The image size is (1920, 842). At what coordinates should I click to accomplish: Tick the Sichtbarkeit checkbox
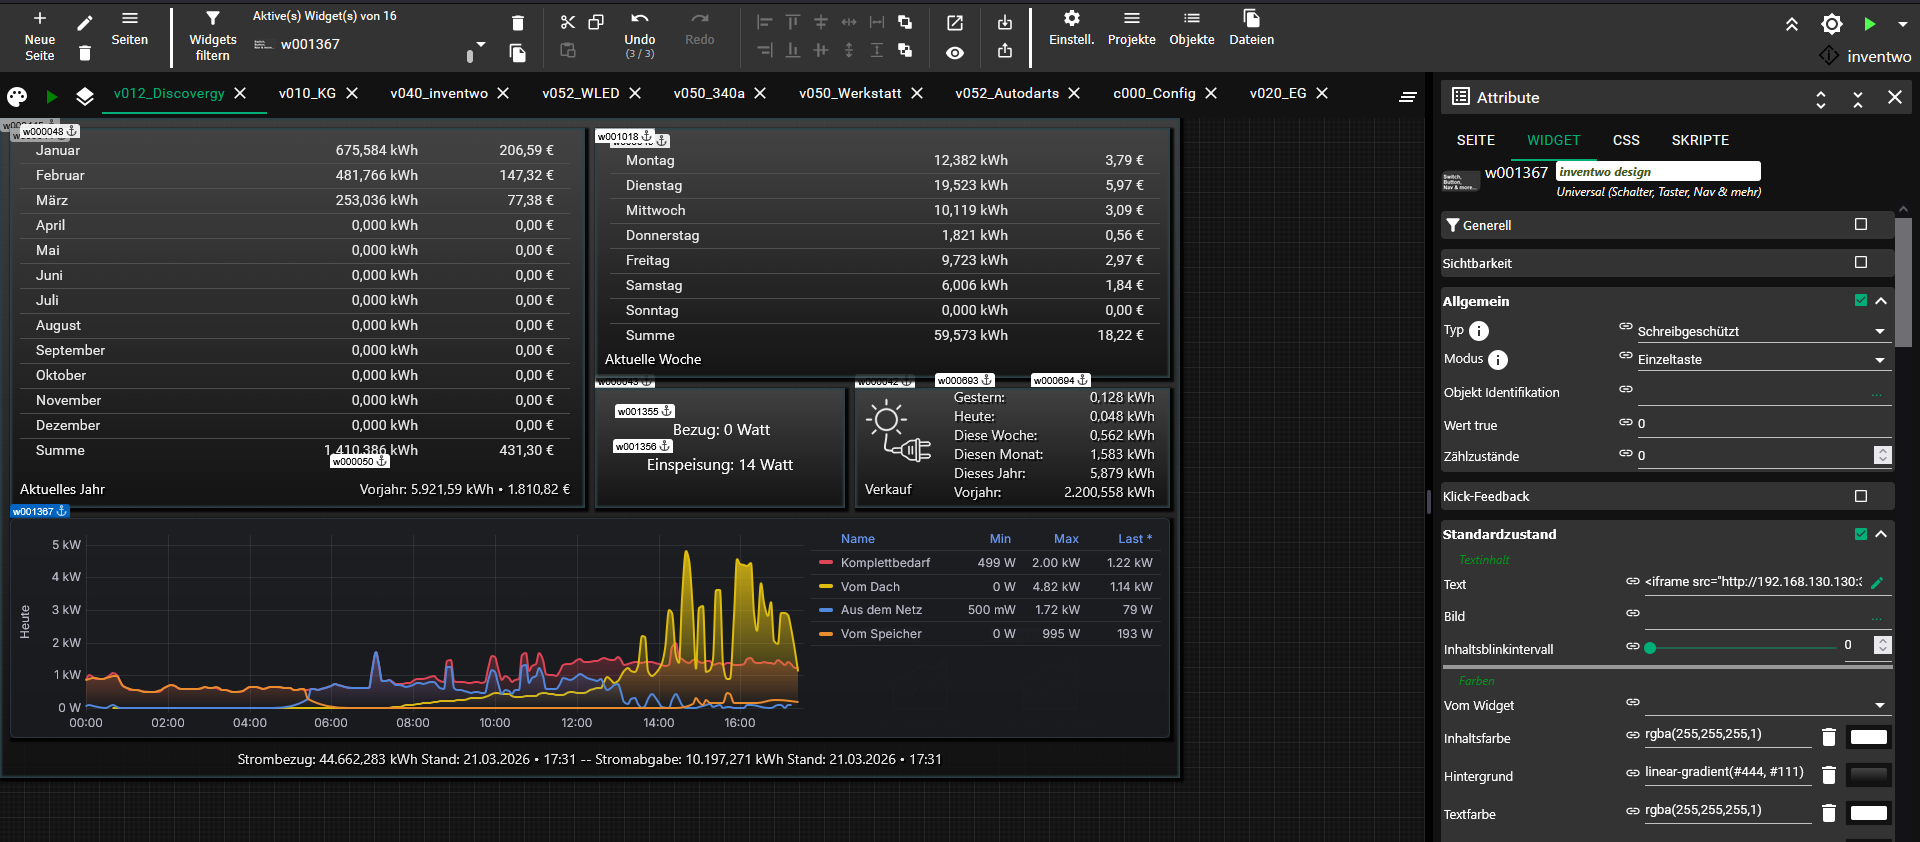click(1860, 263)
